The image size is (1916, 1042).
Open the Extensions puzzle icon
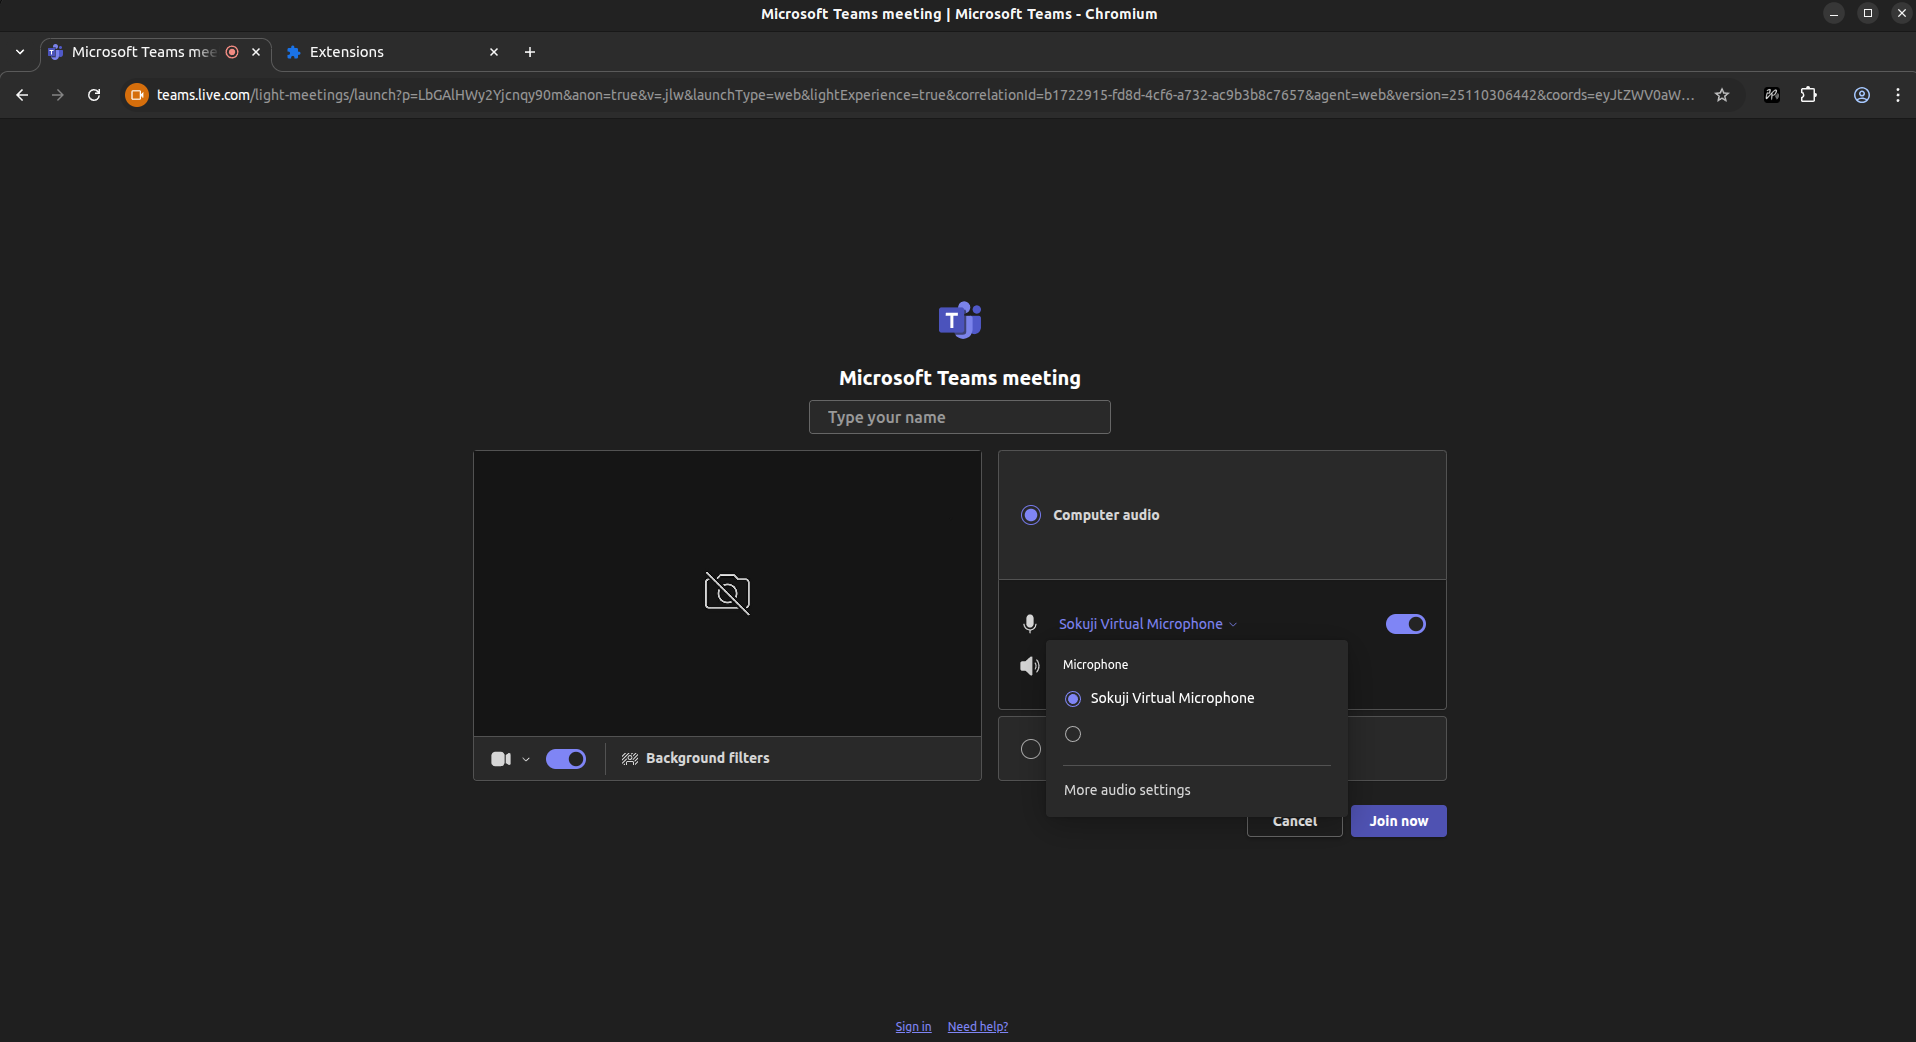pos(1809,95)
